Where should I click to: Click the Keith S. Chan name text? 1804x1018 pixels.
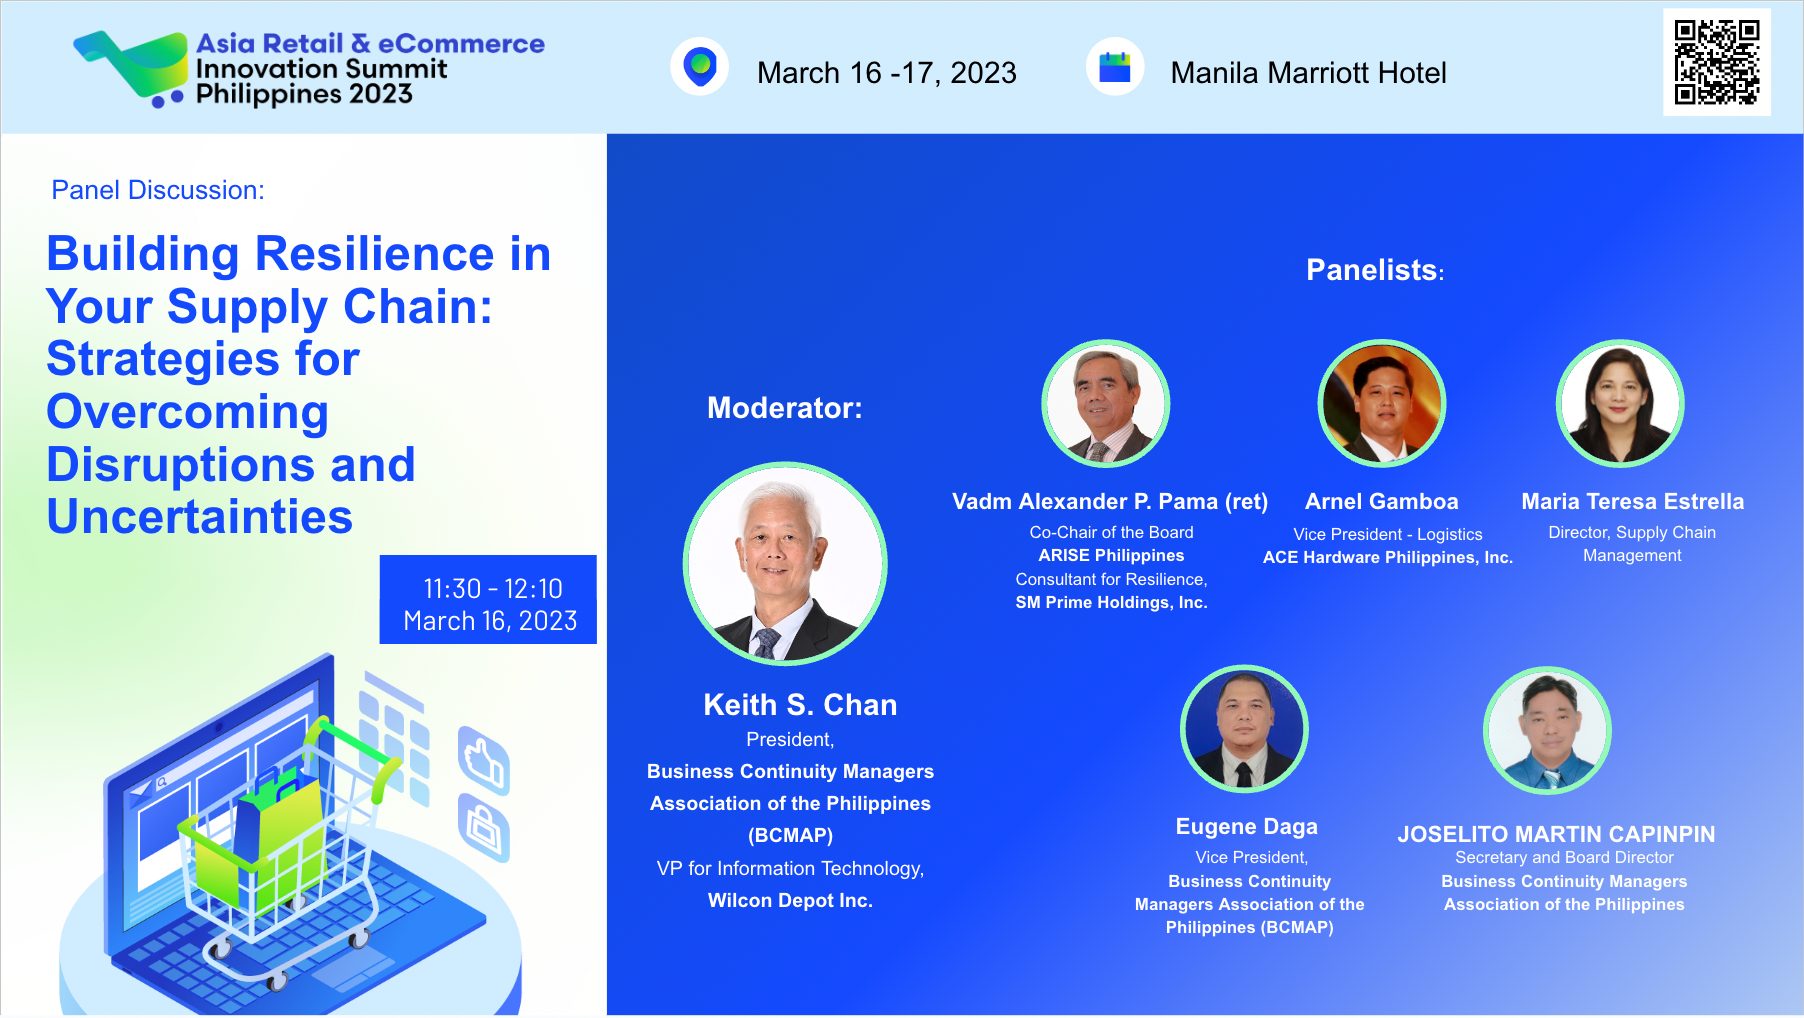(800, 705)
